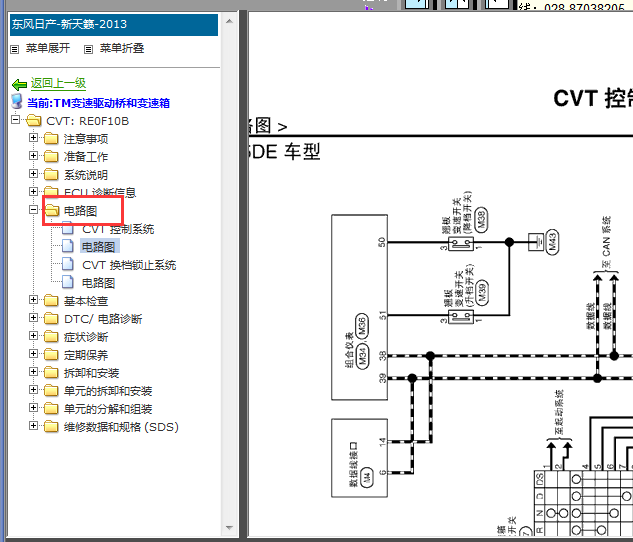This screenshot has height=542, width=633.
Task: Click the CVT 控制系统 page icon
Action: pyautogui.click(x=67, y=228)
